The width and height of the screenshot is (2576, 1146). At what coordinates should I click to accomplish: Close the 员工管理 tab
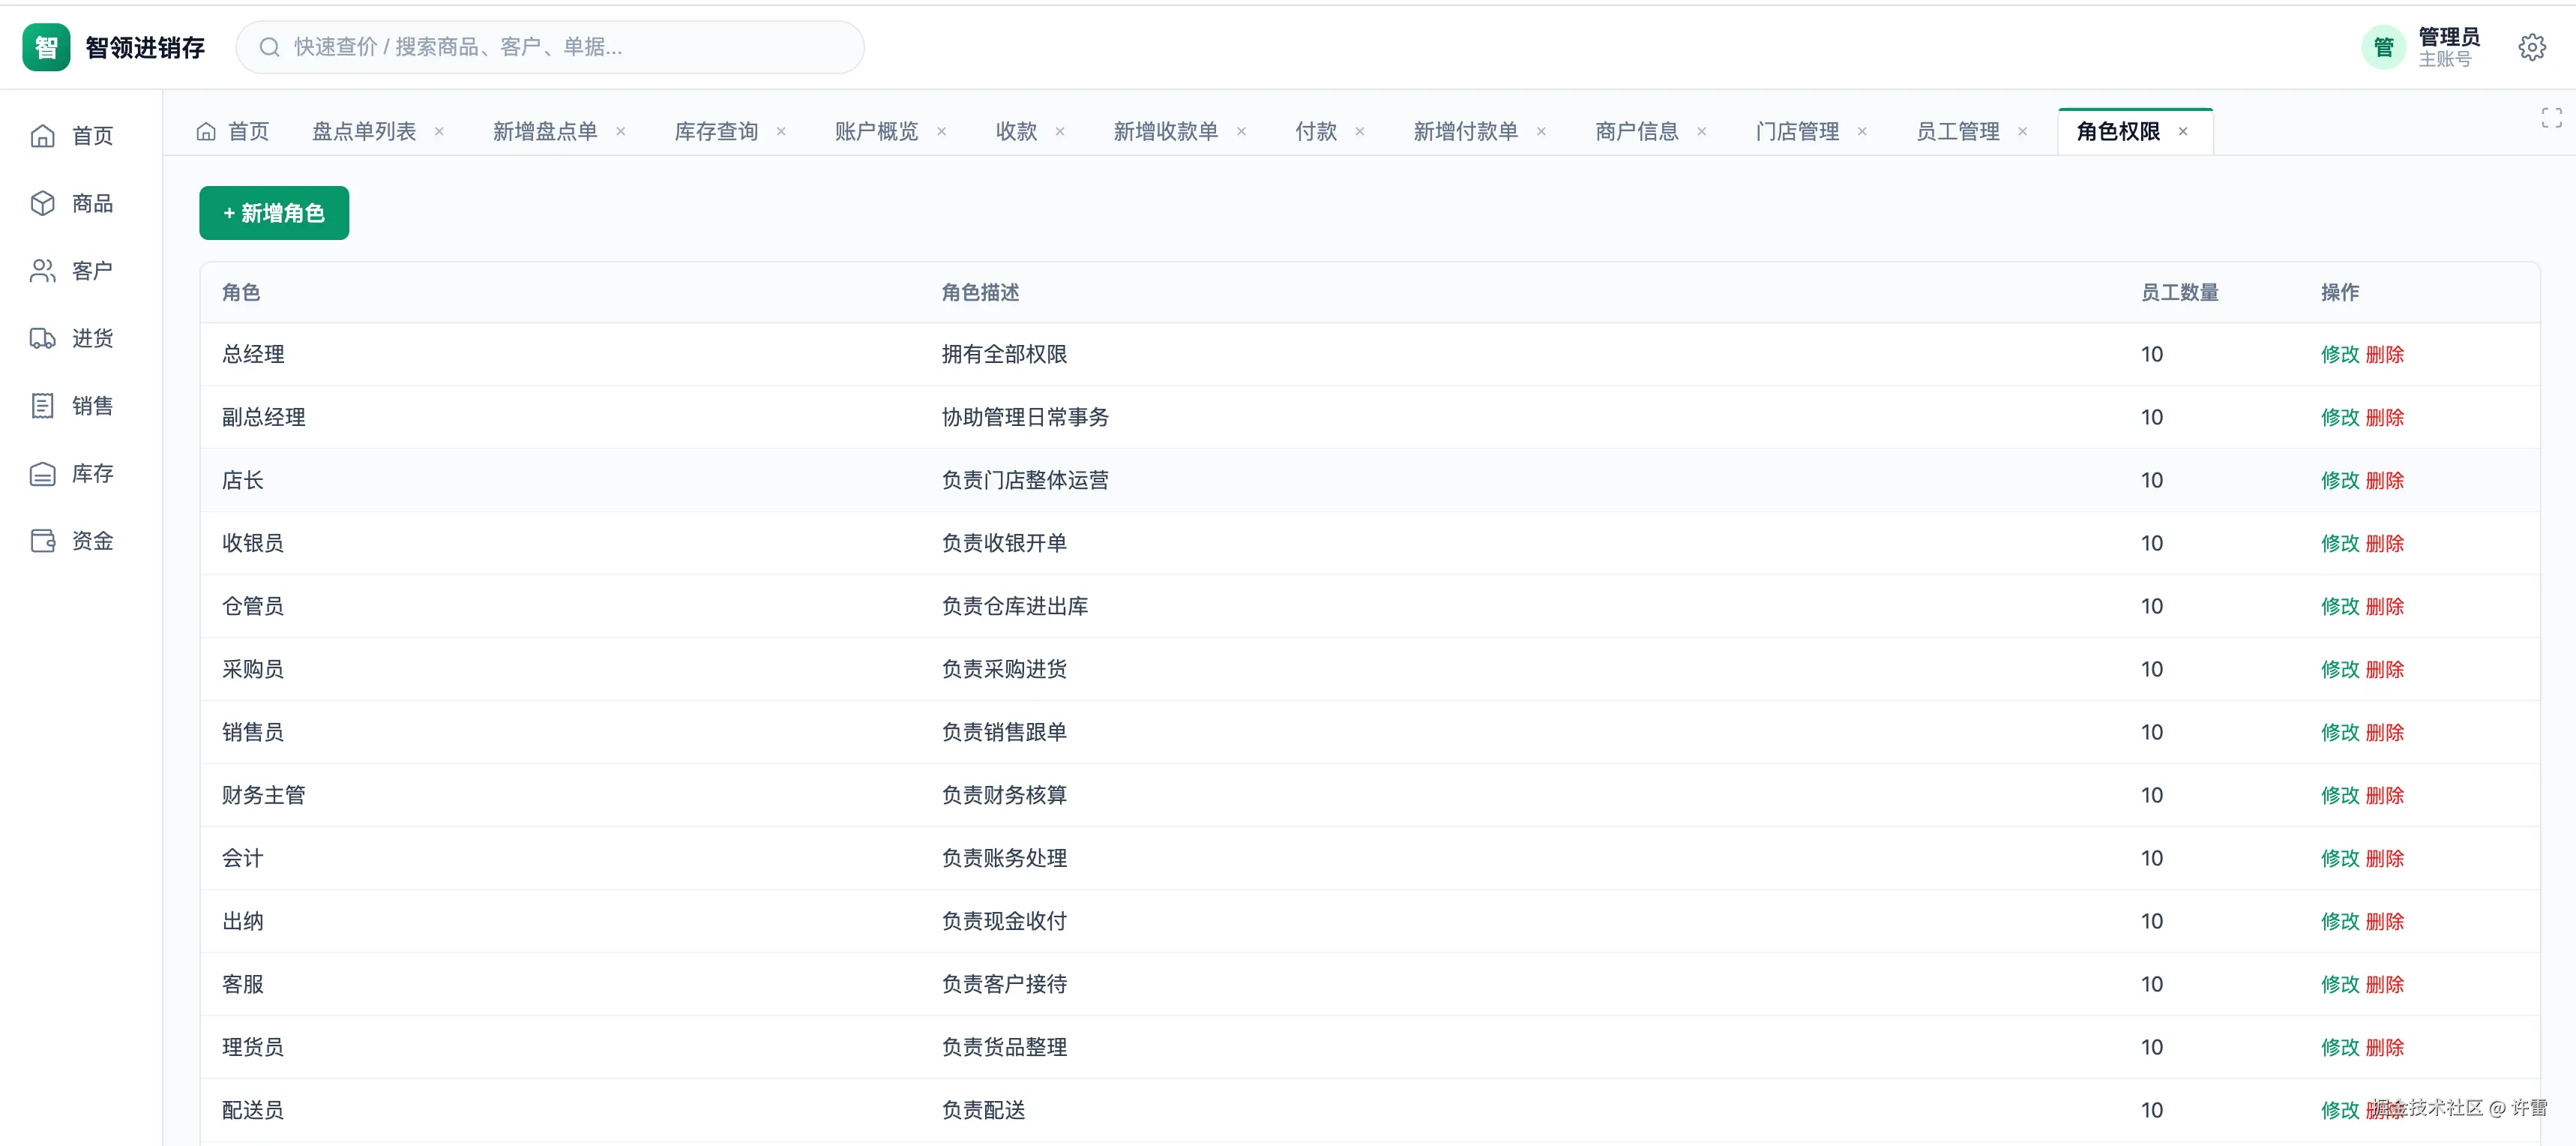[x=2022, y=132]
